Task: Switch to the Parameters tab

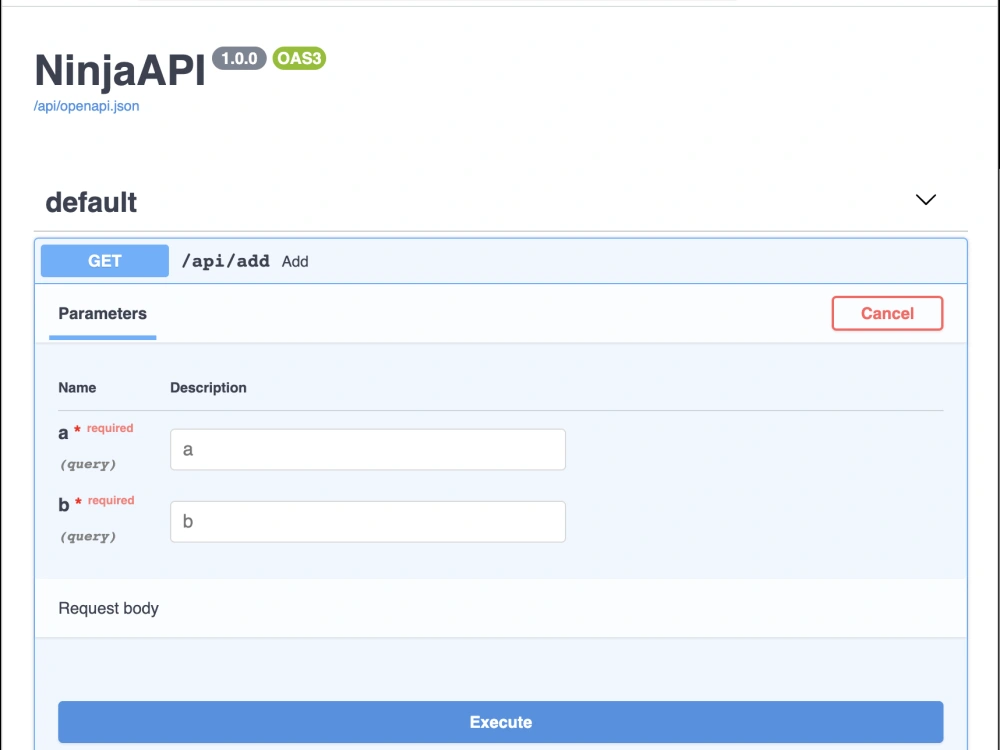Action: click(101, 313)
